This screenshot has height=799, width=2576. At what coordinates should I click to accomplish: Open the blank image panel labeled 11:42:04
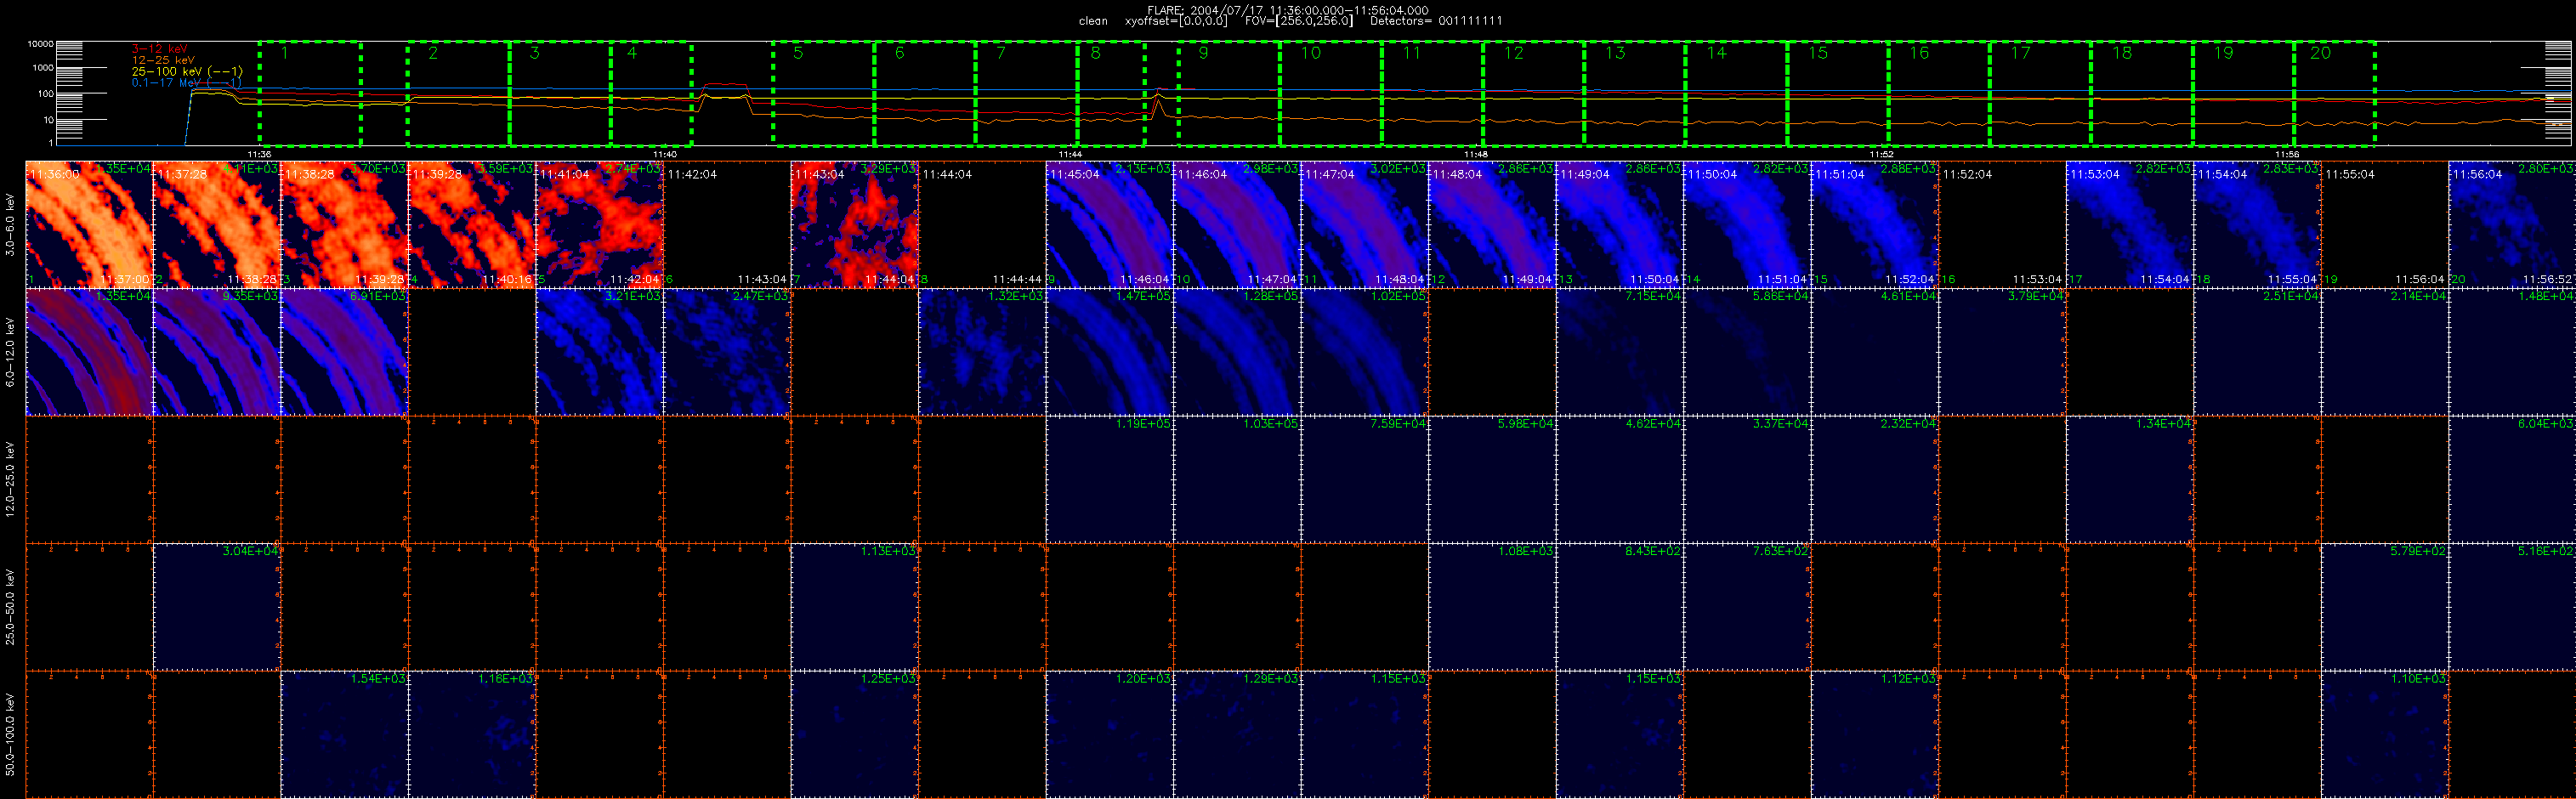click(727, 224)
